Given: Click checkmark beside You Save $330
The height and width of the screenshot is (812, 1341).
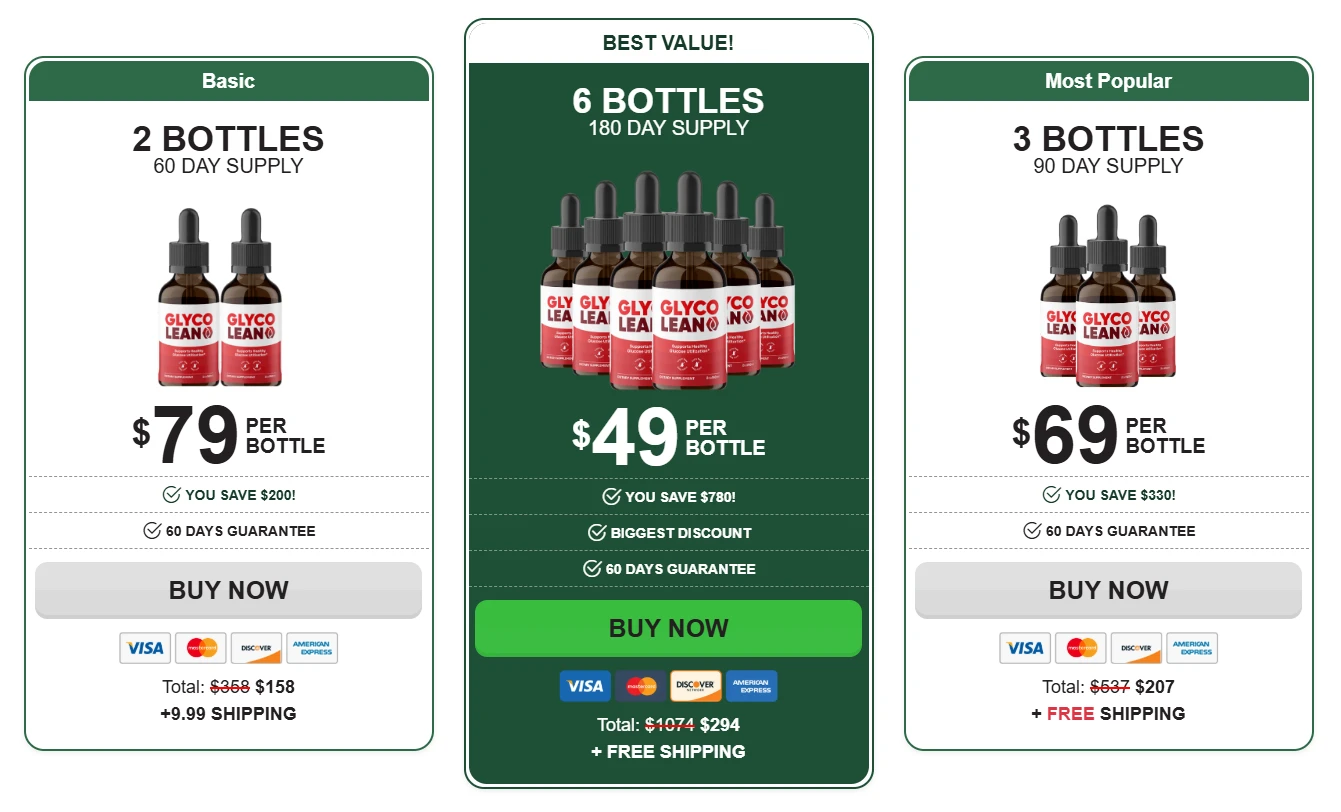Looking at the screenshot, I should 1051,495.
